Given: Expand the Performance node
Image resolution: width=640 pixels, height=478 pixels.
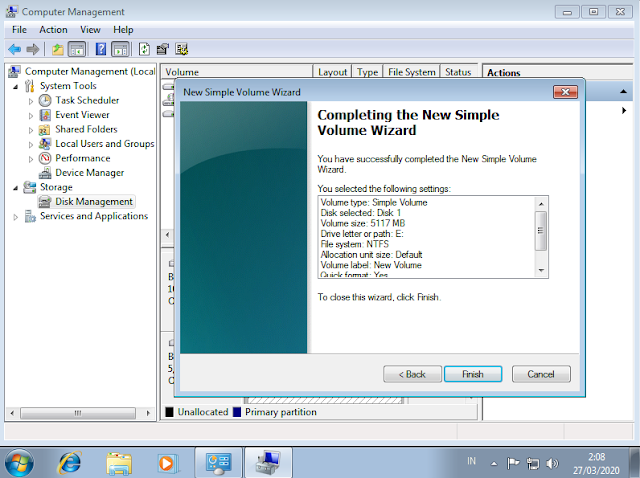Looking at the screenshot, I should (31, 159).
